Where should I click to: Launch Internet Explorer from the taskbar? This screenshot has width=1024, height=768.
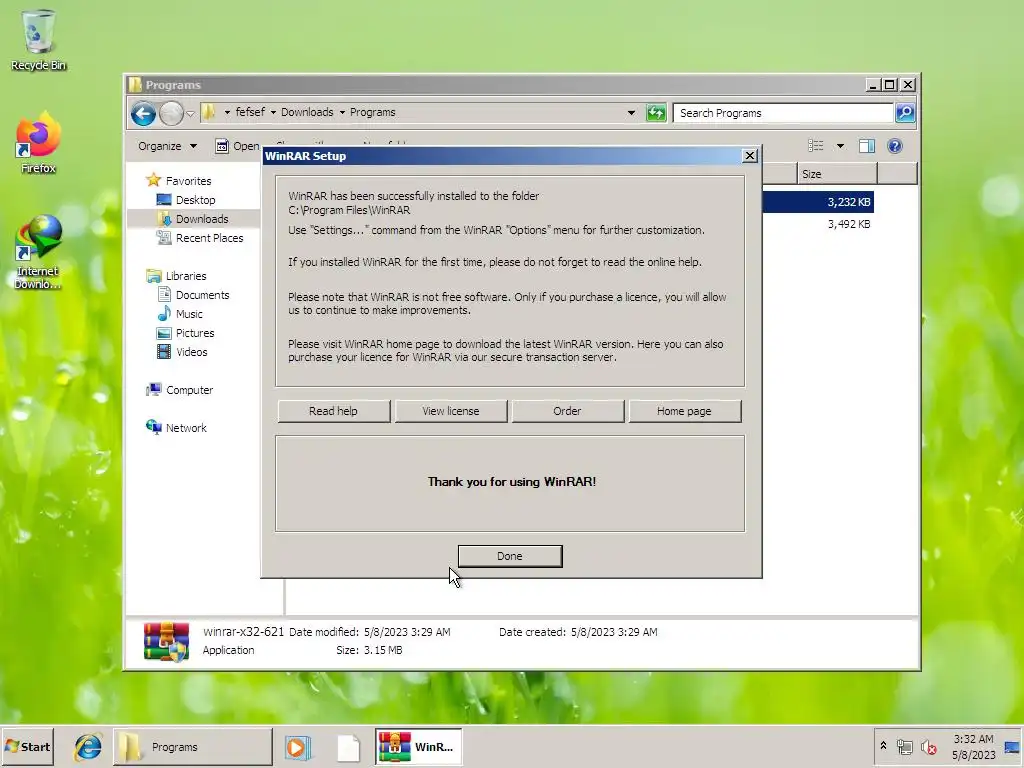point(88,746)
